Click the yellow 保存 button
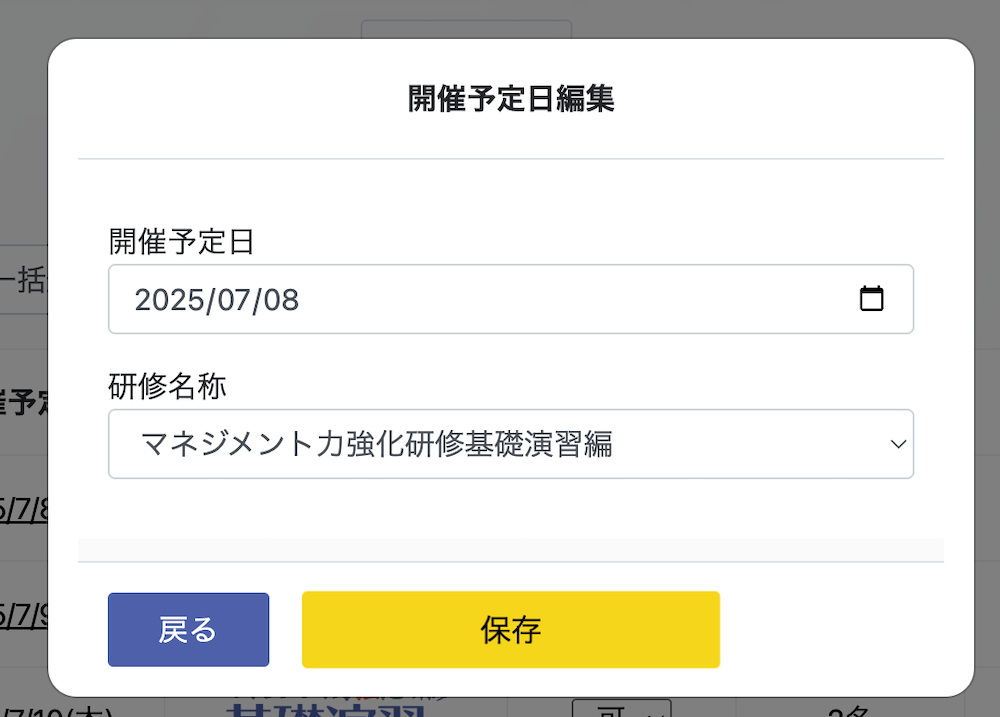The image size is (1000, 717). [511, 630]
